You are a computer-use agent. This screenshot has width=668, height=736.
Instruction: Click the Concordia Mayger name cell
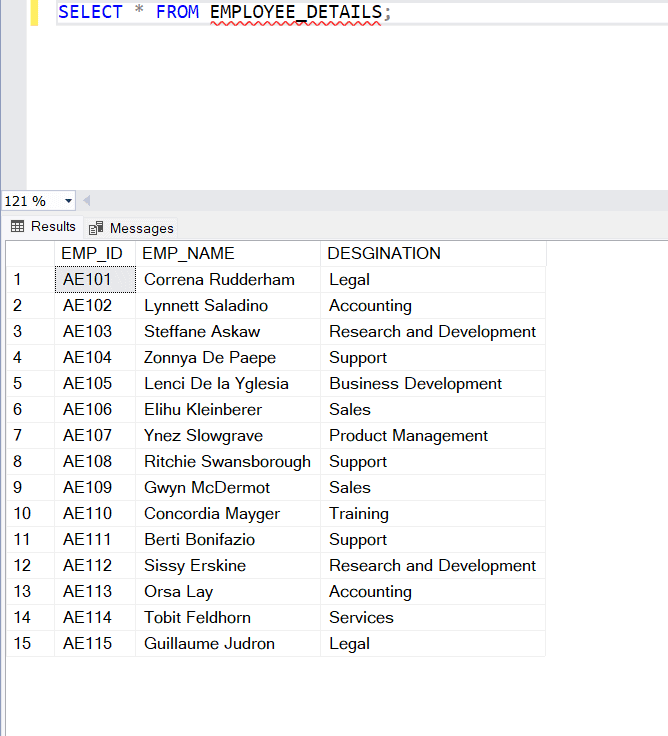228,514
